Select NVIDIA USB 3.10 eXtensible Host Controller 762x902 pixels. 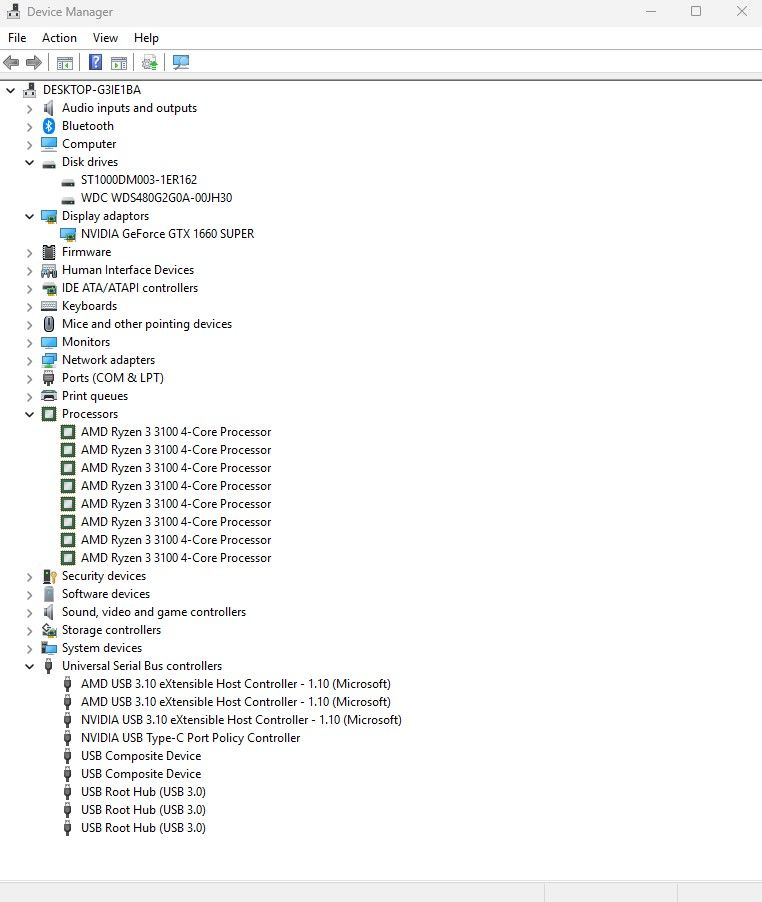click(x=241, y=720)
